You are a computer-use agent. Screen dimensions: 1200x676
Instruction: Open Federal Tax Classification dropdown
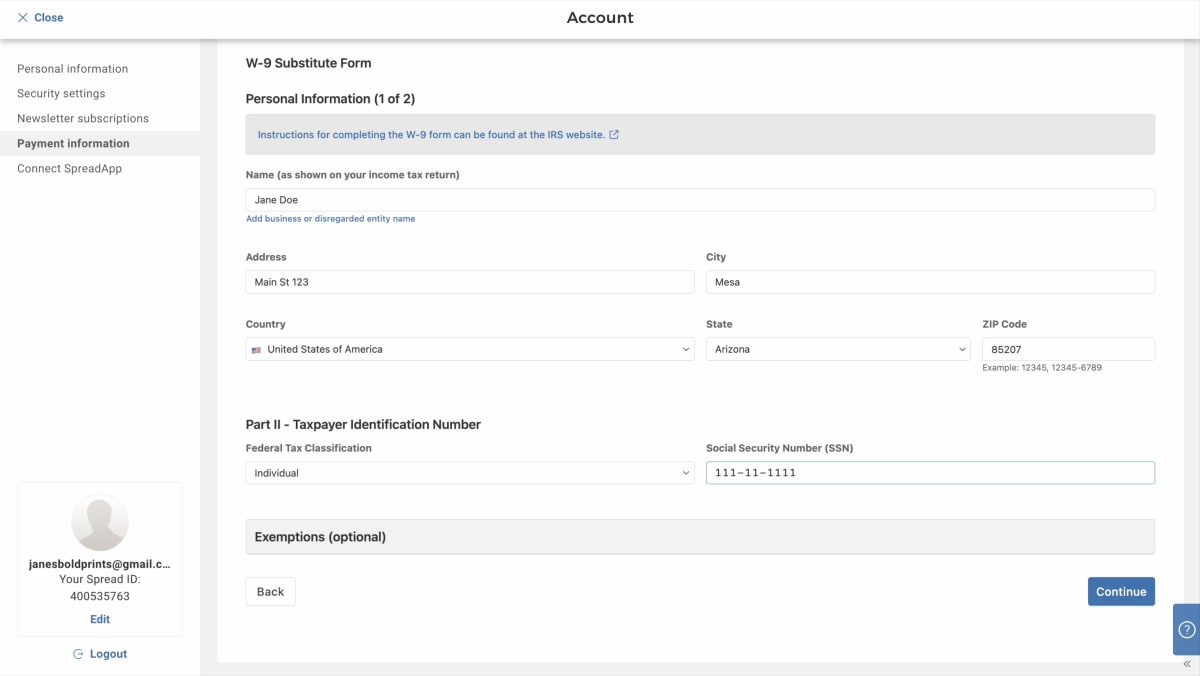[x=470, y=473]
